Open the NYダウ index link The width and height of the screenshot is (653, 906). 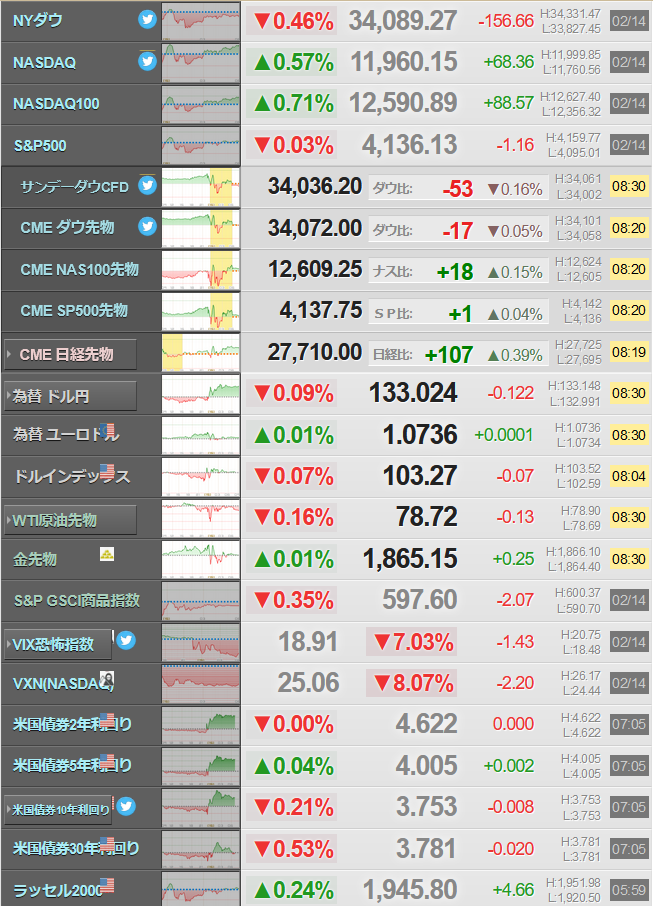click(38, 21)
